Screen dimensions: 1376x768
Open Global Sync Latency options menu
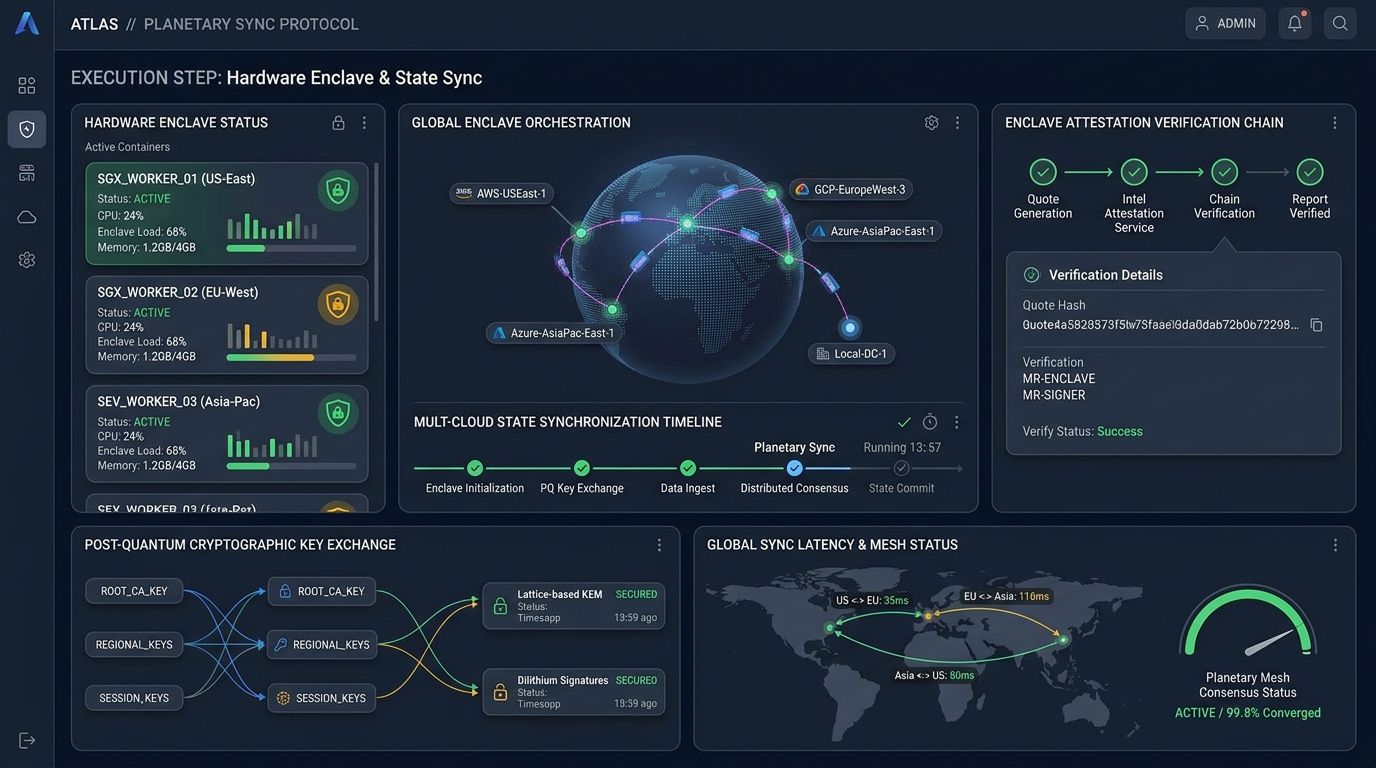(1334, 545)
